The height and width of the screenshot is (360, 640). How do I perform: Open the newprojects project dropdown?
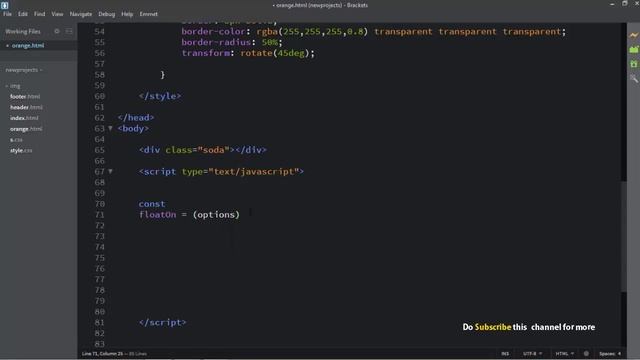(24, 70)
